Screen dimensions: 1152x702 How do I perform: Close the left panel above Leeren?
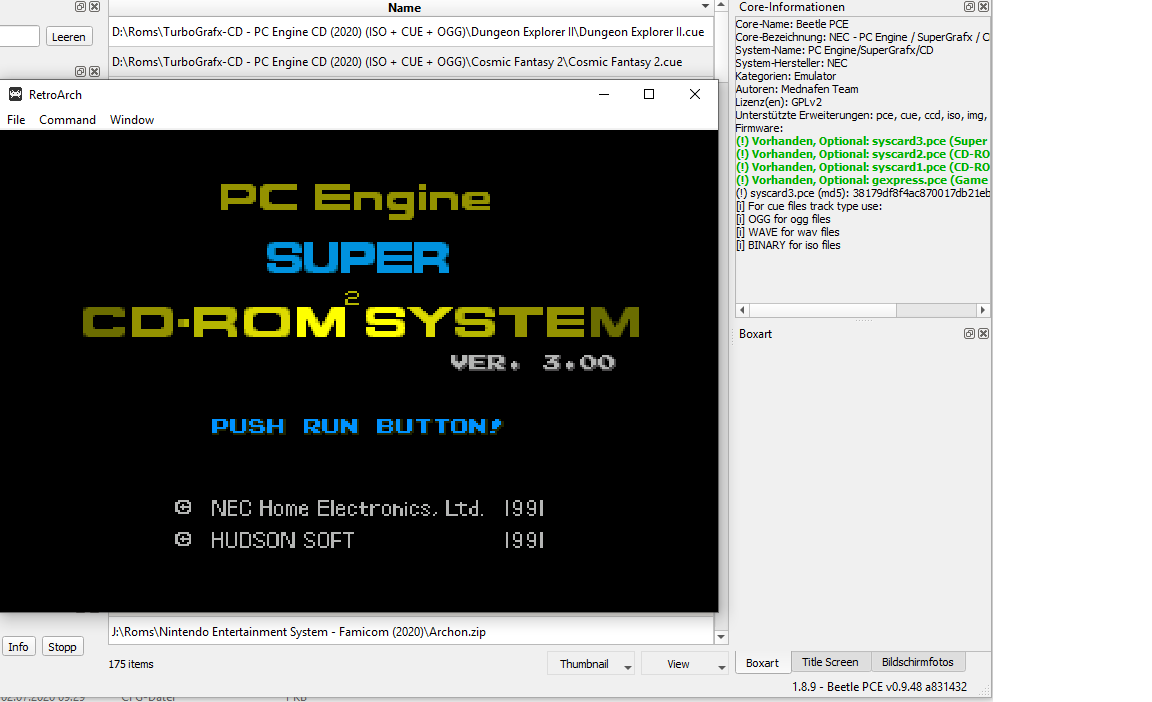(94, 7)
